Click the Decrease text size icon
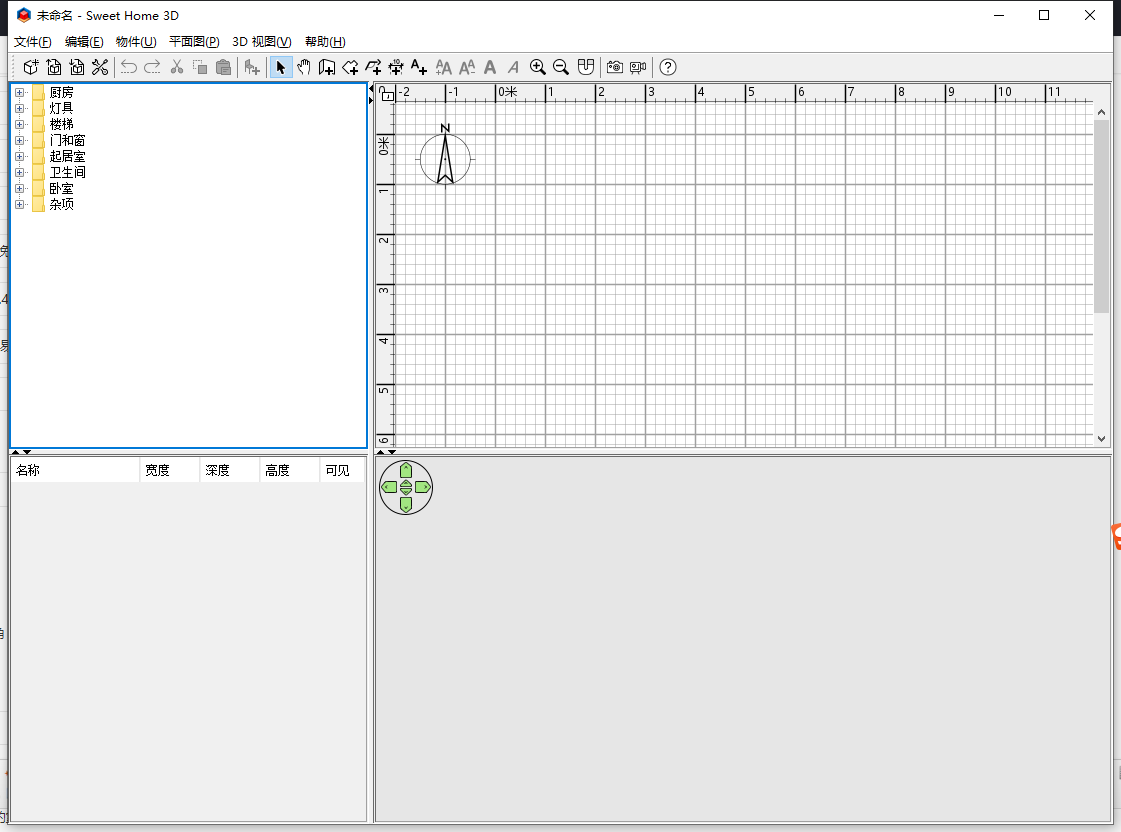 click(467, 67)
